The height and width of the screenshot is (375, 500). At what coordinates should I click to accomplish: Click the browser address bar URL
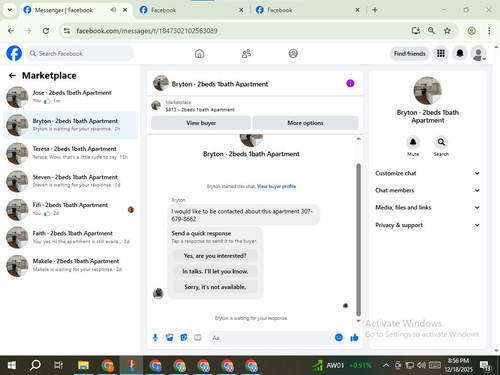pyautogui.click(x=147, y=31)
